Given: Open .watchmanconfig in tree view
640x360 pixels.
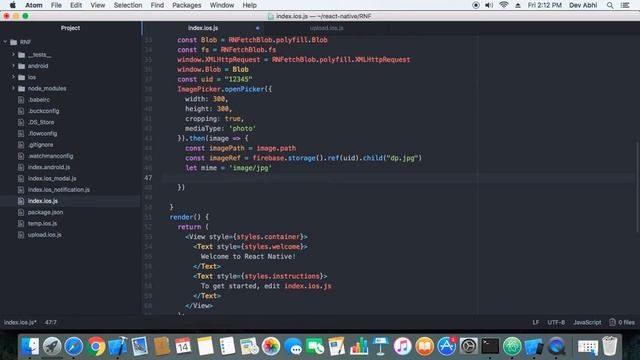Looking at the screenshot, I should click(51, 156).
